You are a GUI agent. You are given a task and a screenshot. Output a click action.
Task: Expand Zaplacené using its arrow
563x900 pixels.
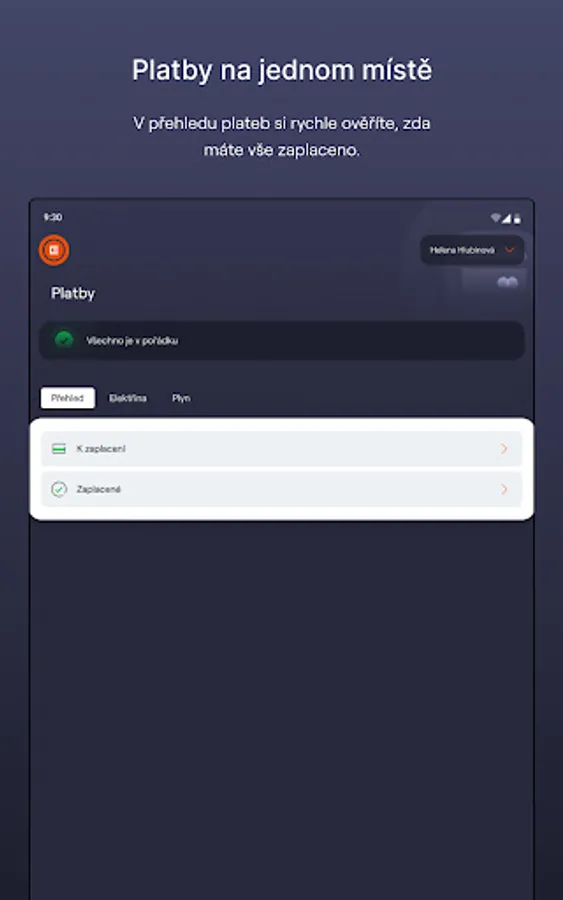[504, 489]
